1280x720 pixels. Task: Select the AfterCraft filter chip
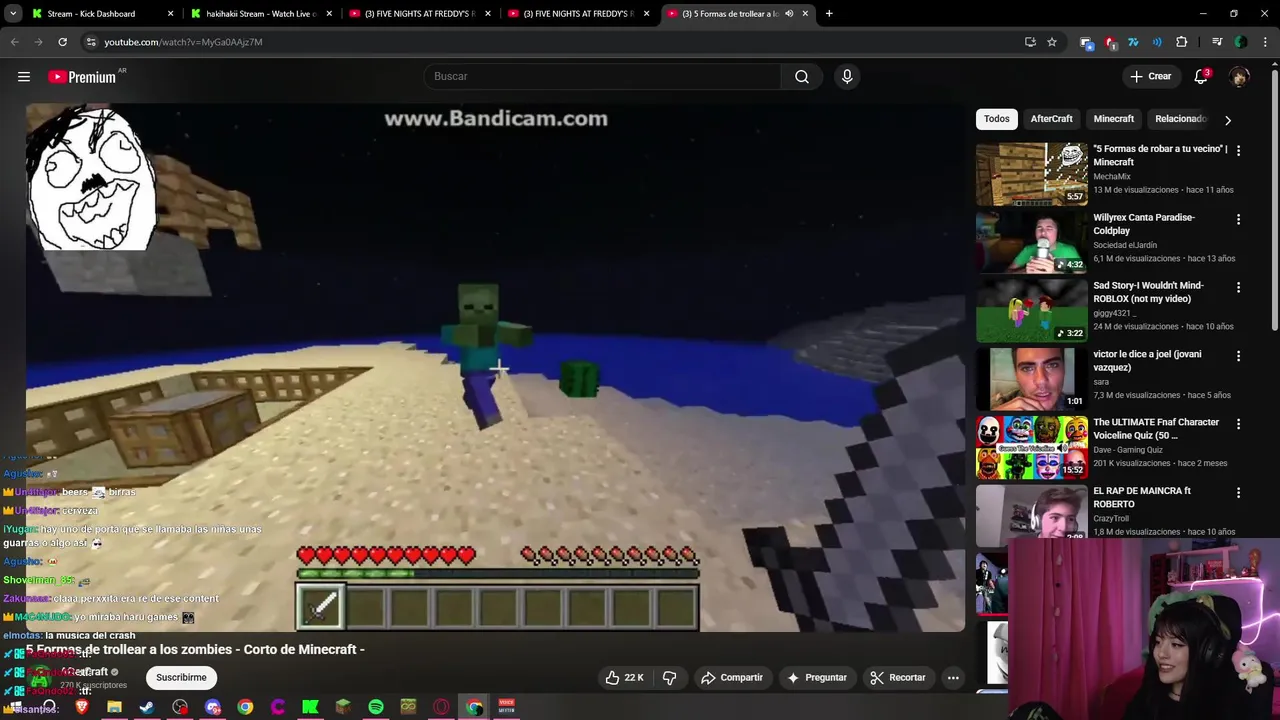(1052, 119)
